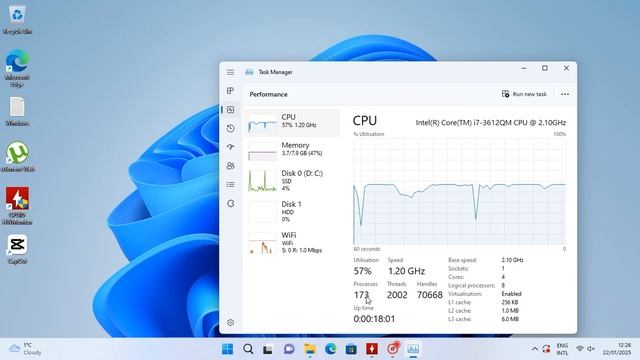The image size is (640, 360).
Task: Select the blank document file on desktop
Action: 17,111
